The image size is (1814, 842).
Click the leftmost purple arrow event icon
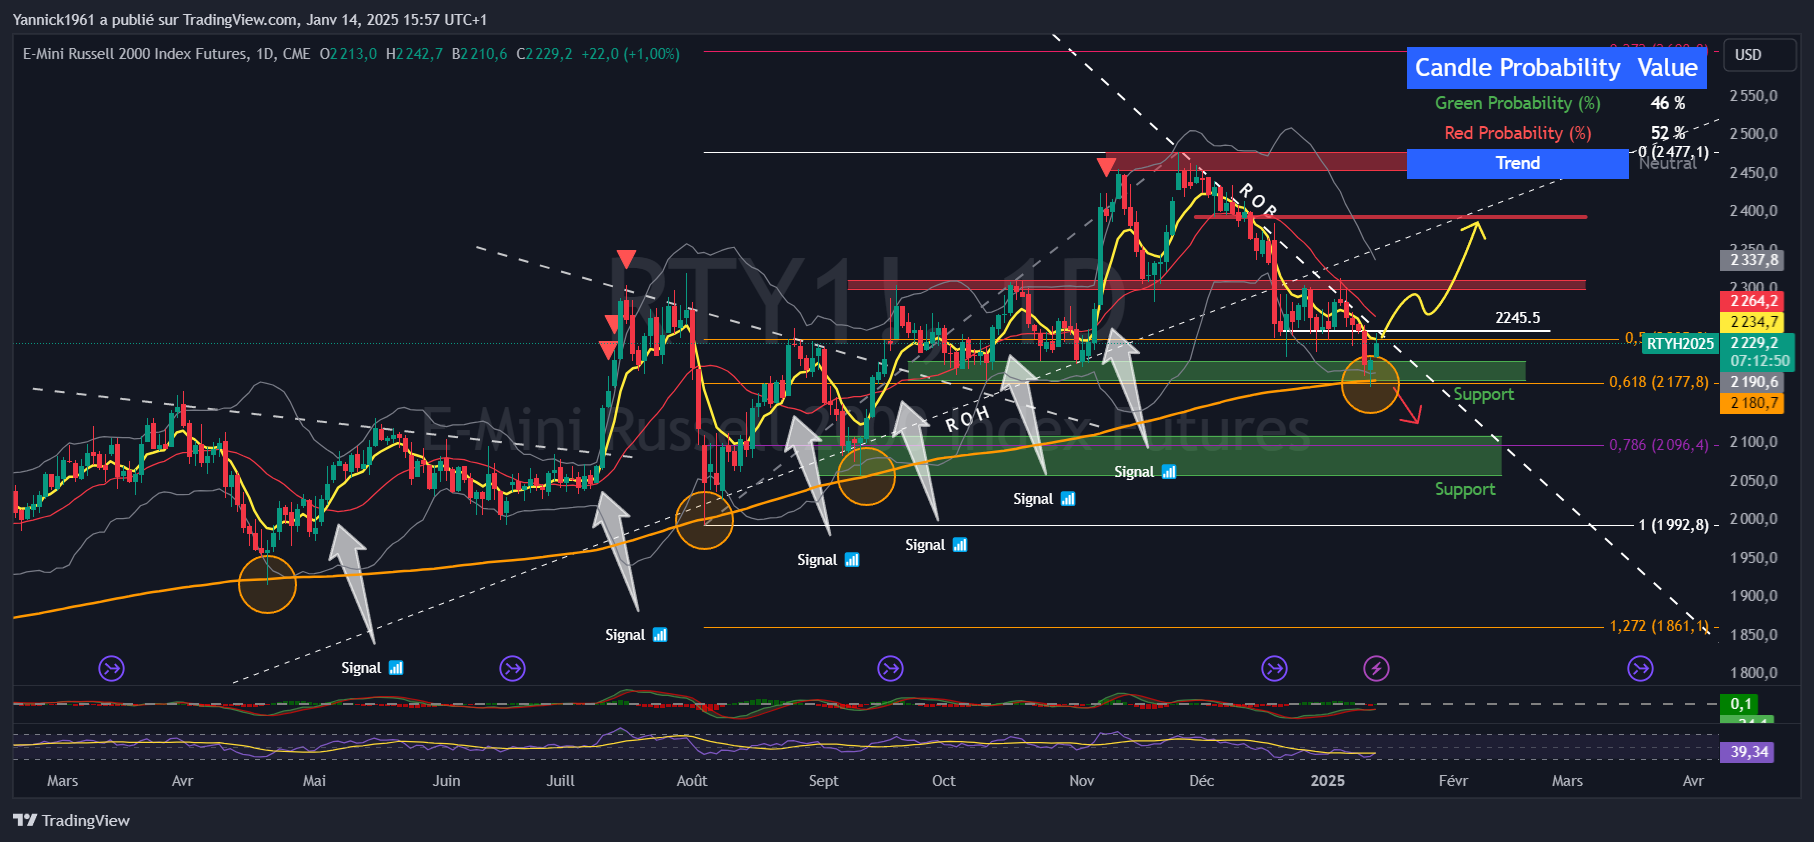pos(111,668)
